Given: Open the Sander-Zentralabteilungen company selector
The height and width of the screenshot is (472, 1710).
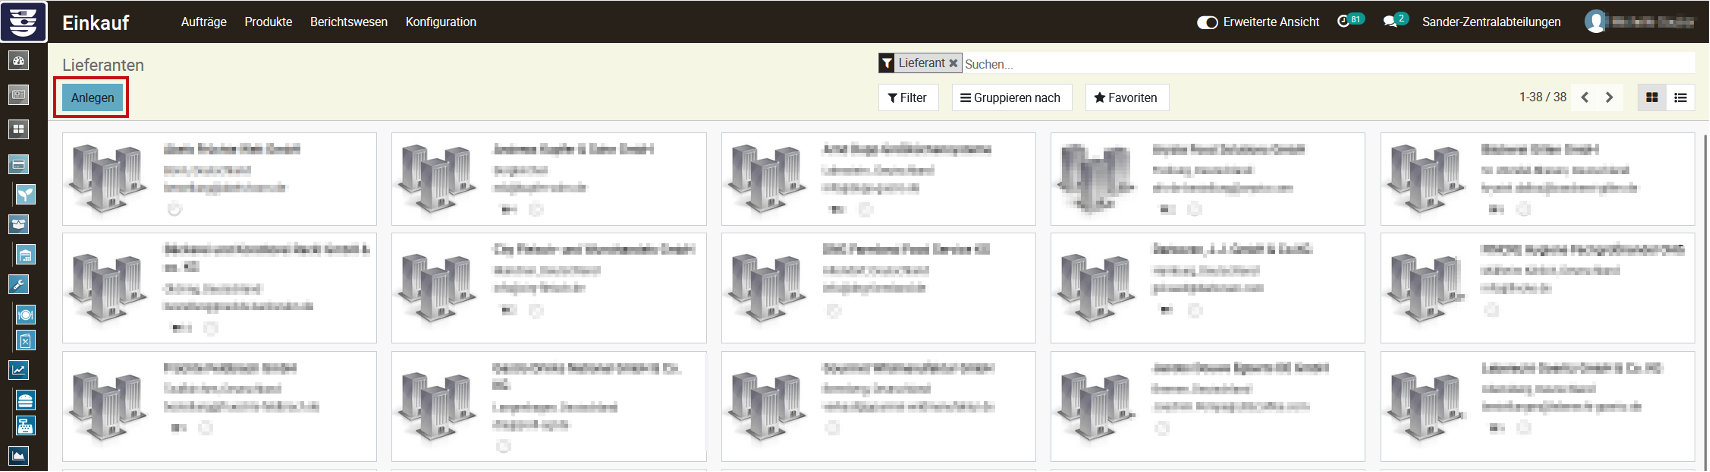Looking at the screenshot, I should (1491, 22).
